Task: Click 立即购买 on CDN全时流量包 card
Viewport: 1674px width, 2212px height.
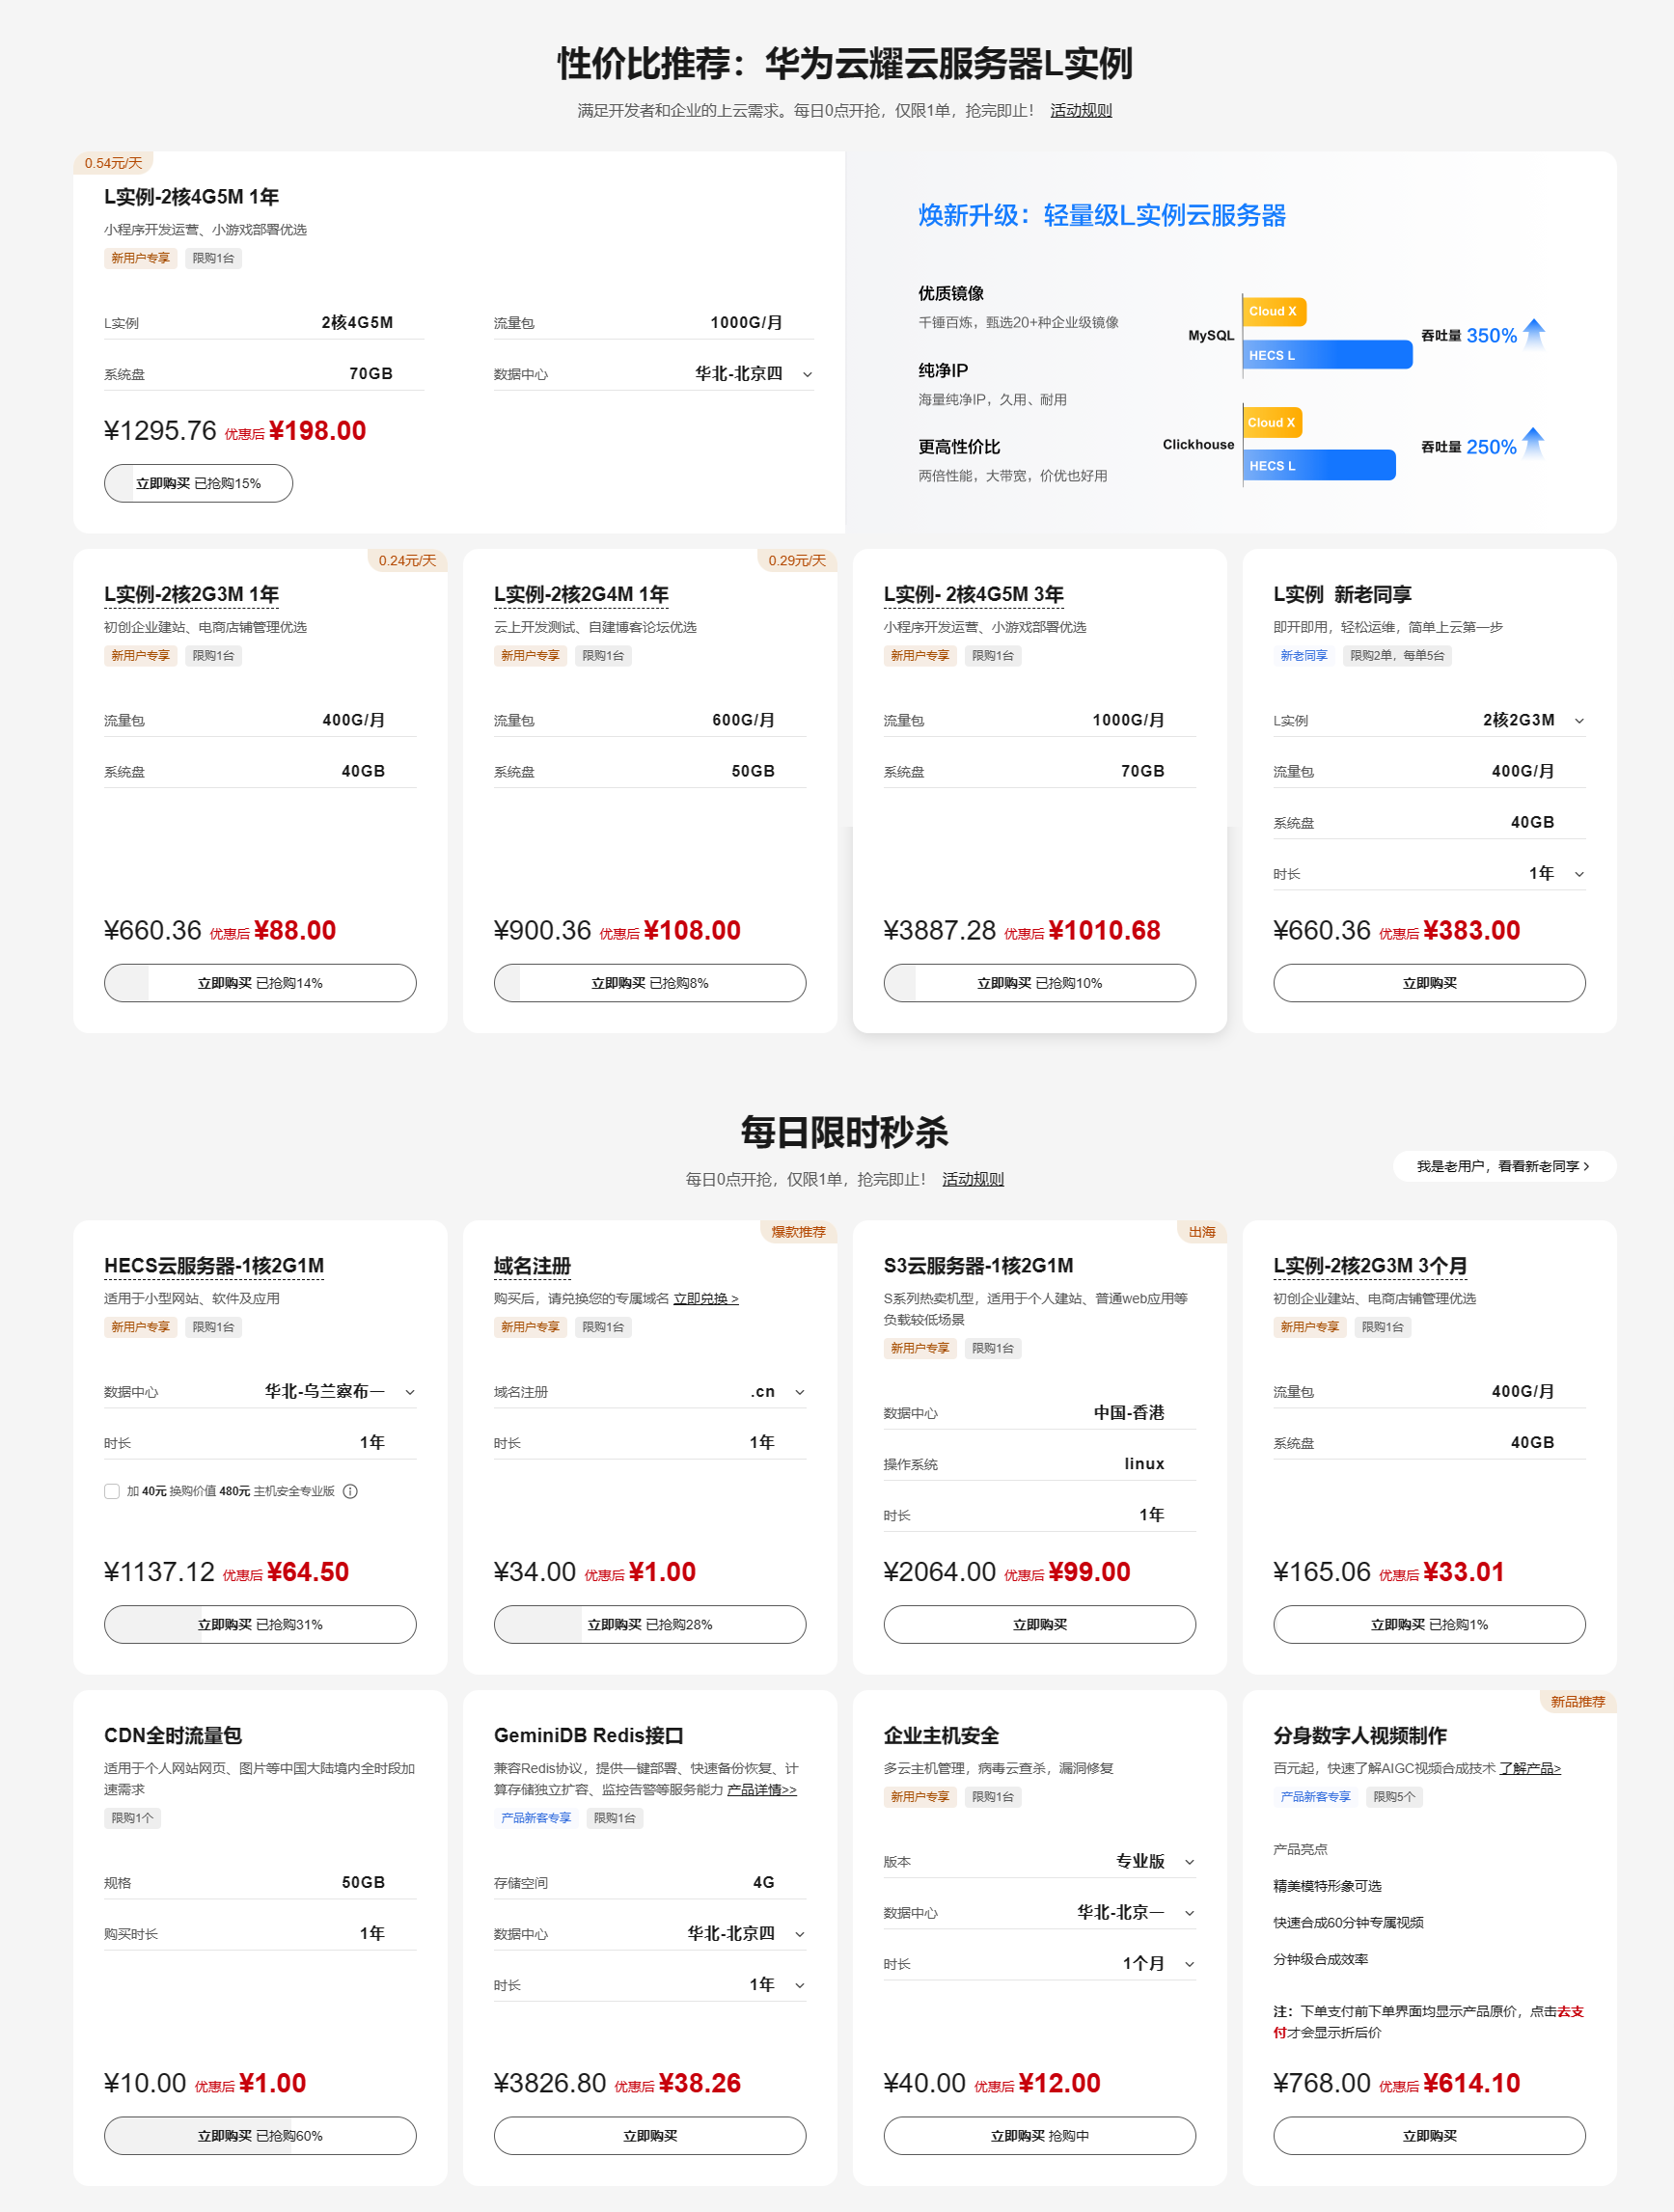Action: coord(260,2135)
